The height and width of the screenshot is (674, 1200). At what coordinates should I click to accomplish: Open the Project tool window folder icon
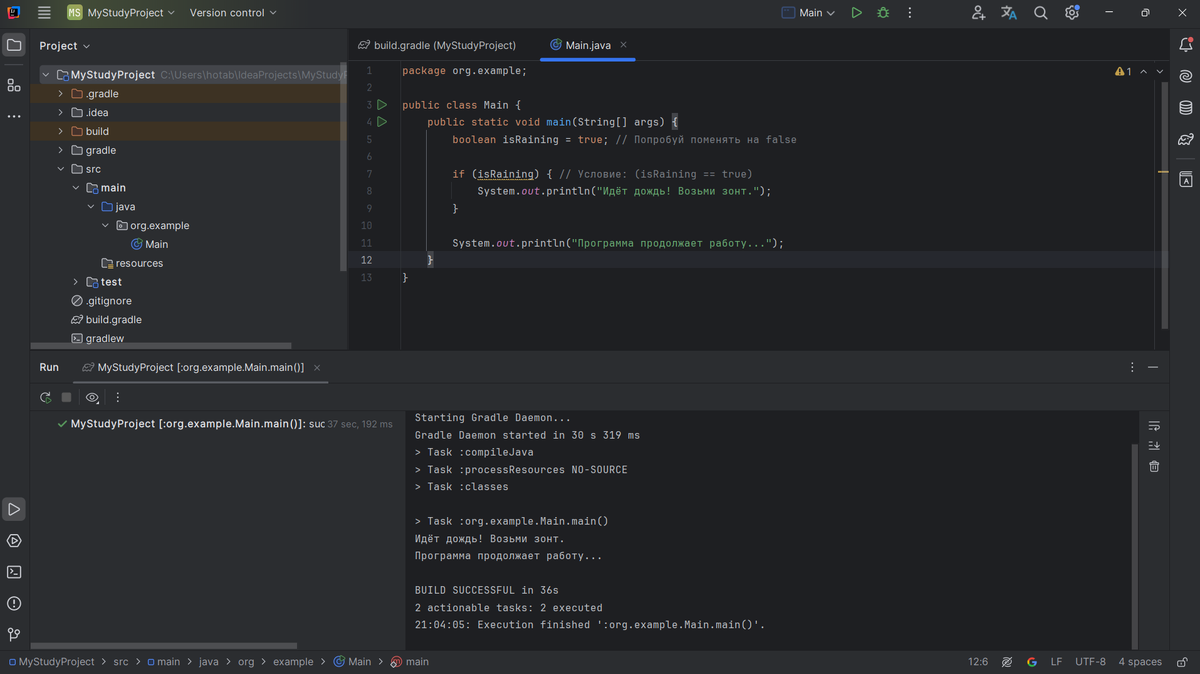14,45
